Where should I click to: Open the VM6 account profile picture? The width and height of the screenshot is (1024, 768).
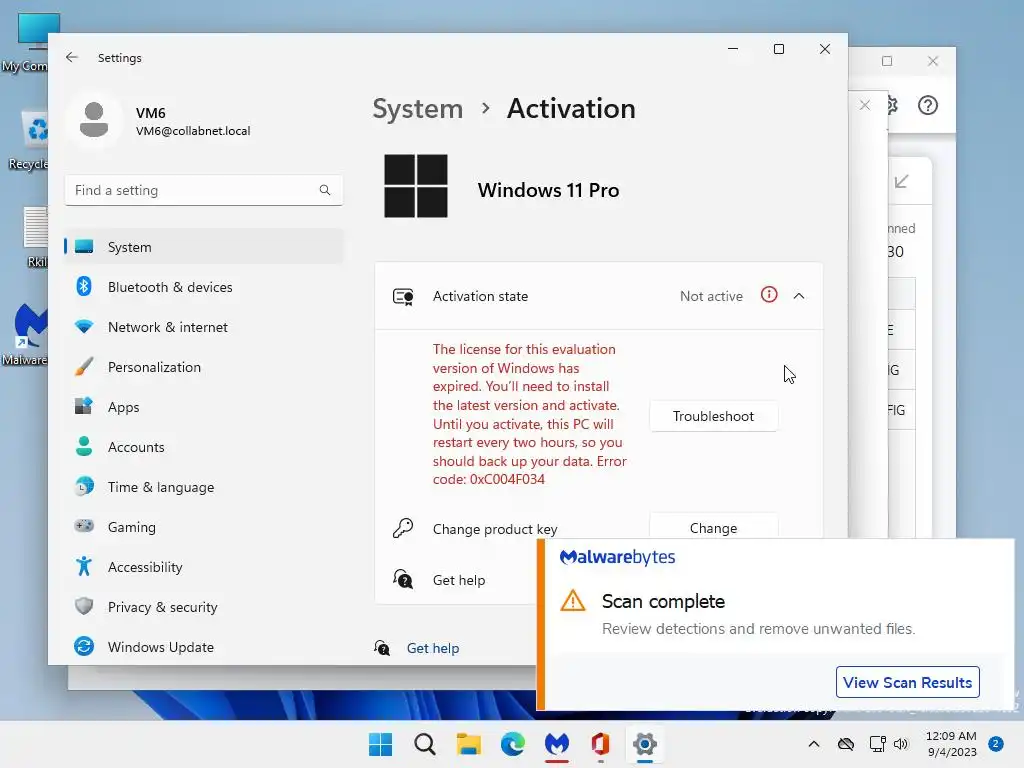click(x=94, y=120)
